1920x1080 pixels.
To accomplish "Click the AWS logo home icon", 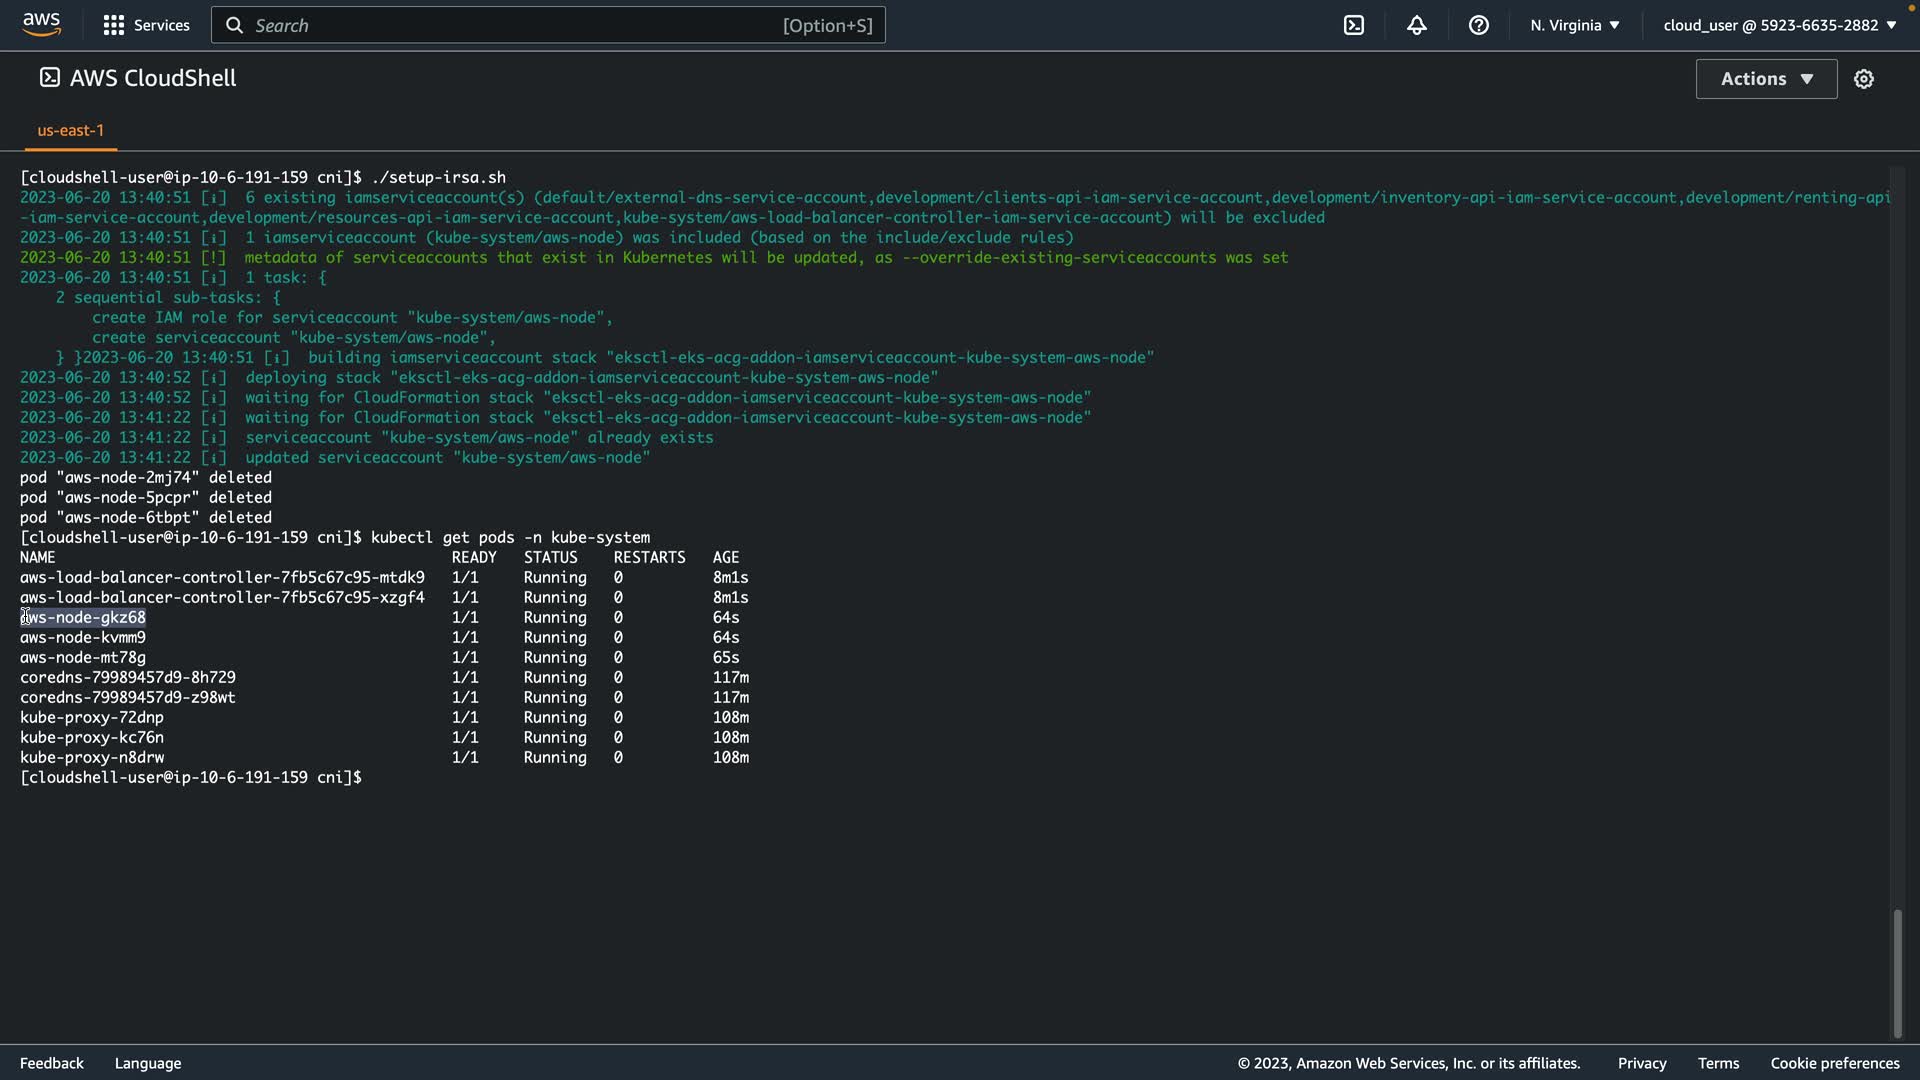I will (41, 24).
